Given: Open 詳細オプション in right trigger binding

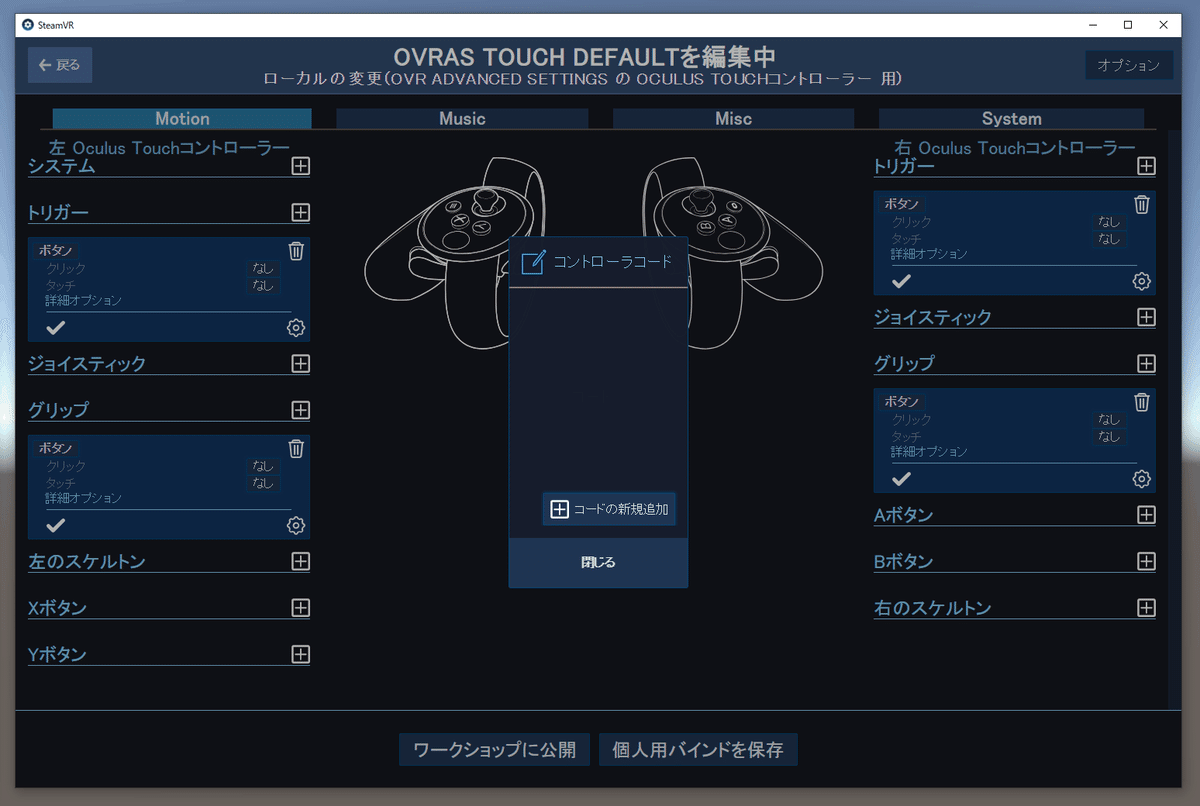Looking at the screenshot, I should (929, 254).
